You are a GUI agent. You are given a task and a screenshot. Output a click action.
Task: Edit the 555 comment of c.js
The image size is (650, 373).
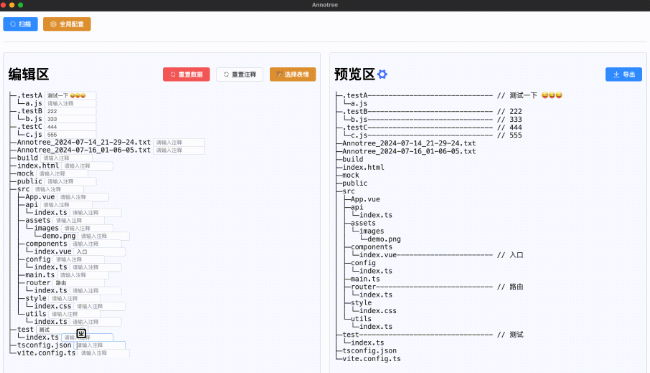coord(70,135)
